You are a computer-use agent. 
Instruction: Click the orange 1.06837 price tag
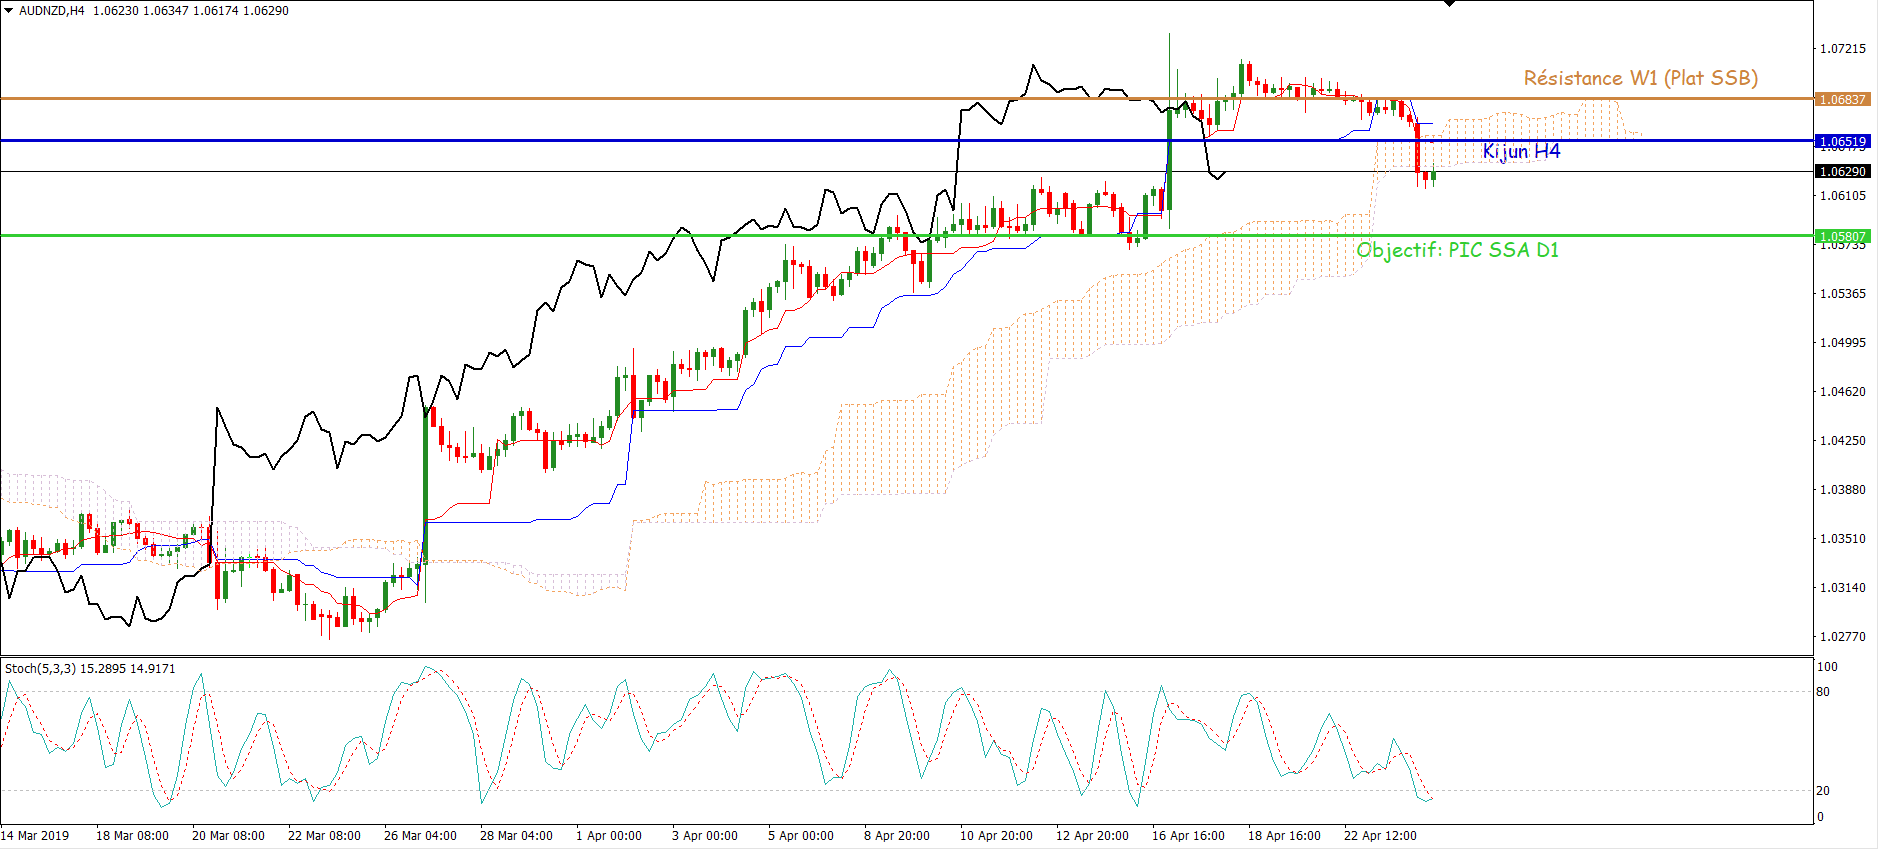[x=1842, y=100]
